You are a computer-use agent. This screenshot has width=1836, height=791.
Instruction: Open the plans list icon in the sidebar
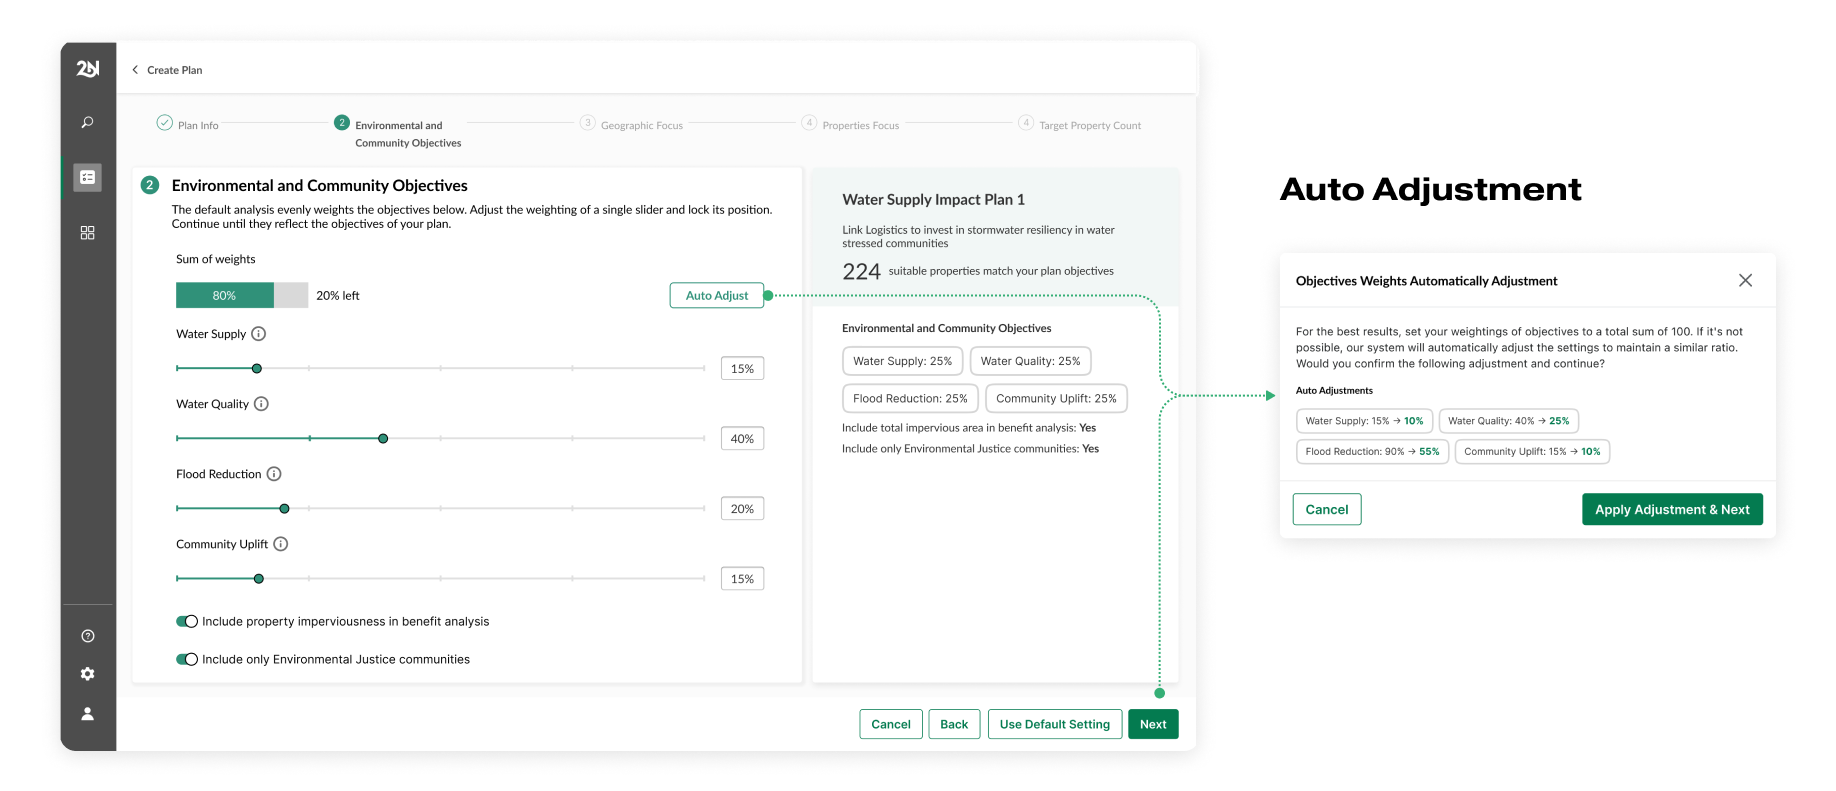(88, 177)
